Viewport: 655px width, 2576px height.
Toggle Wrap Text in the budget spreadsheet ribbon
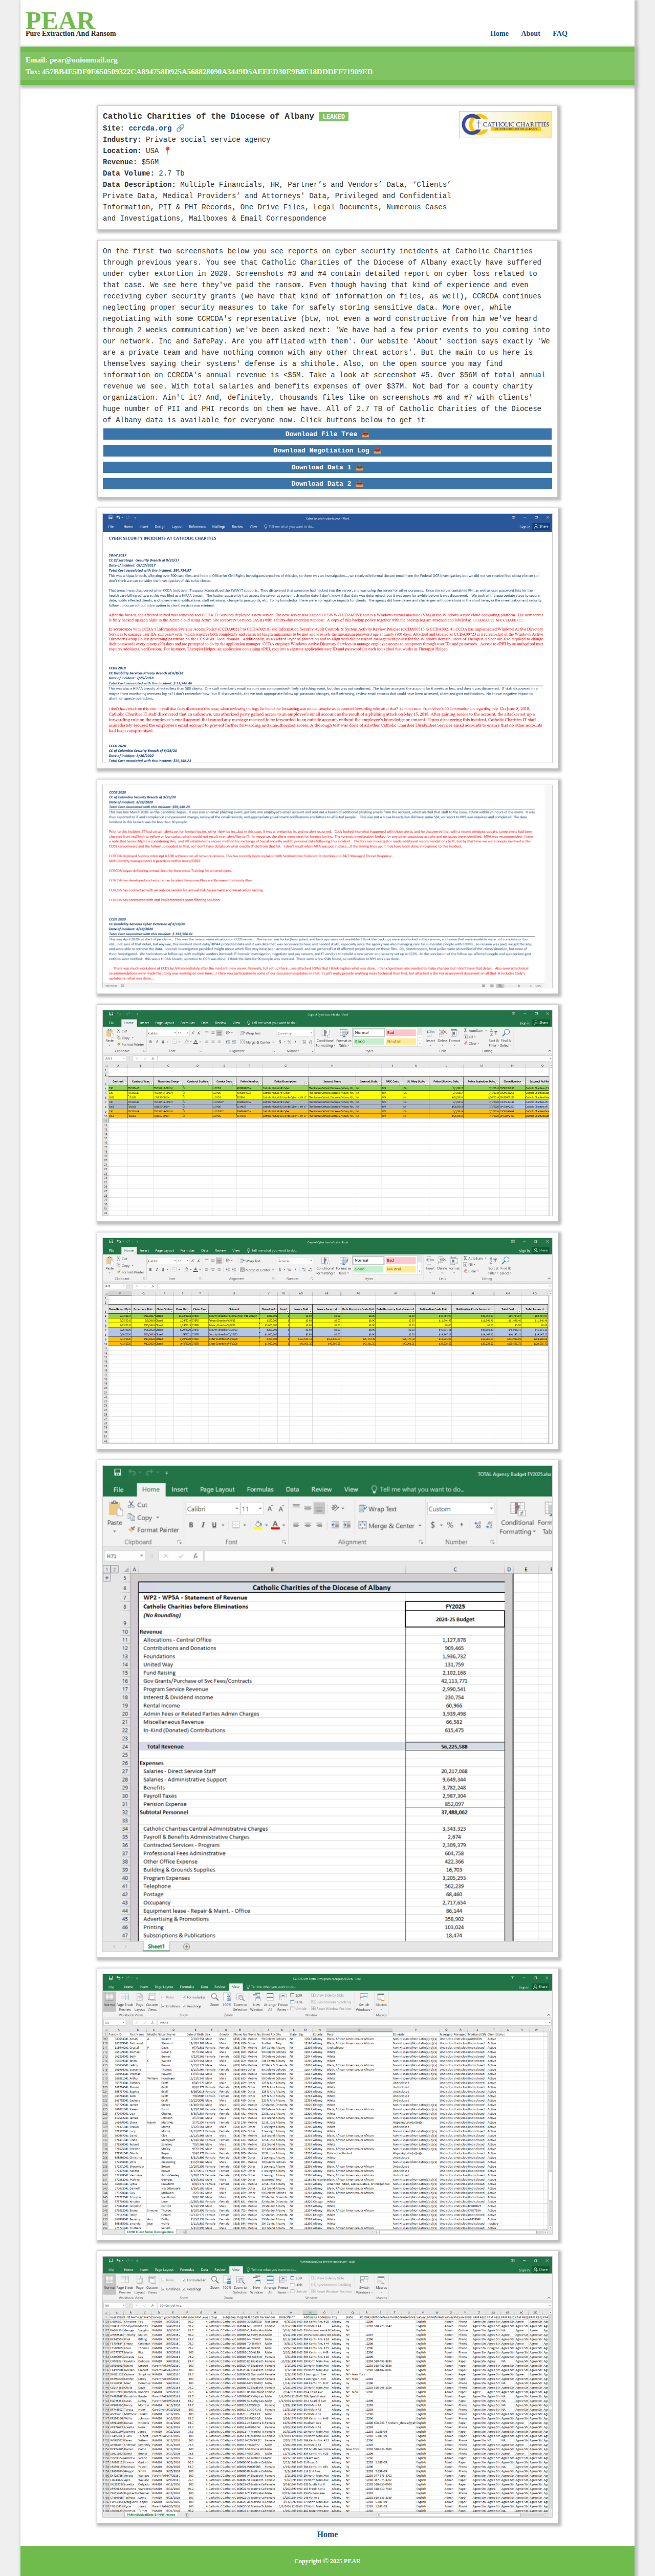pos(377,1509)
